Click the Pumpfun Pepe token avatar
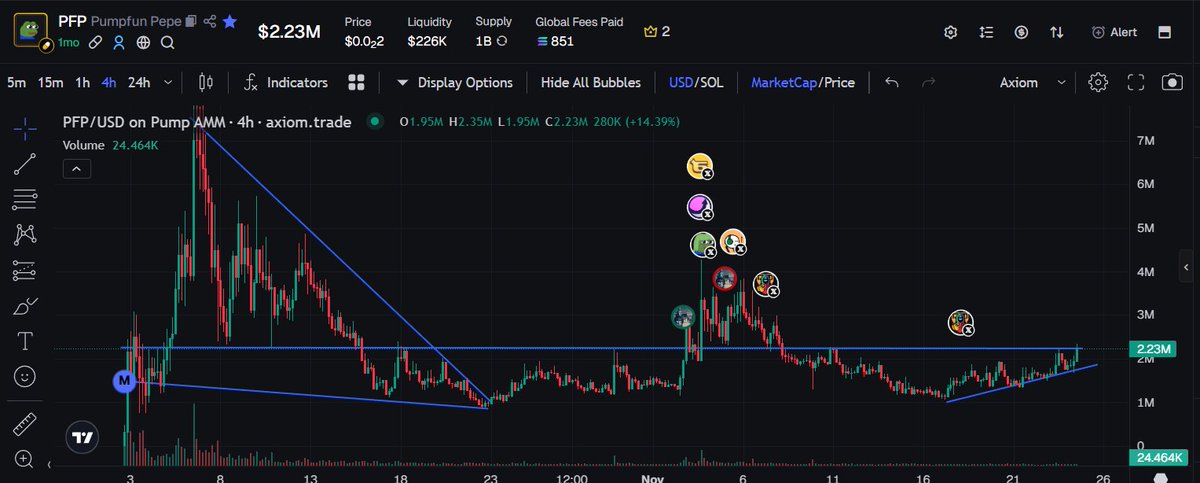 pos(30,30)
